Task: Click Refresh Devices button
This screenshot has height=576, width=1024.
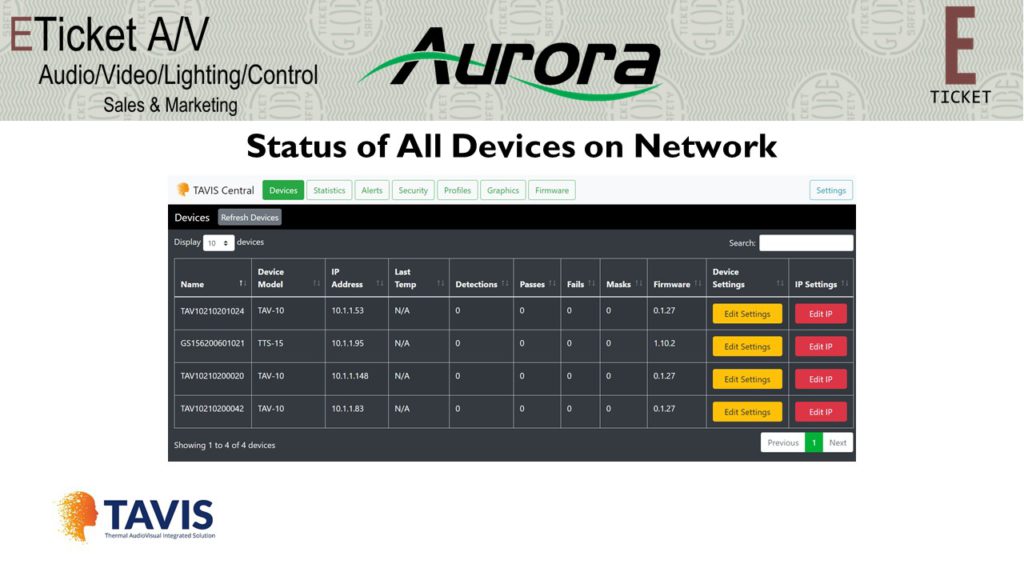Action: [249, 217]
